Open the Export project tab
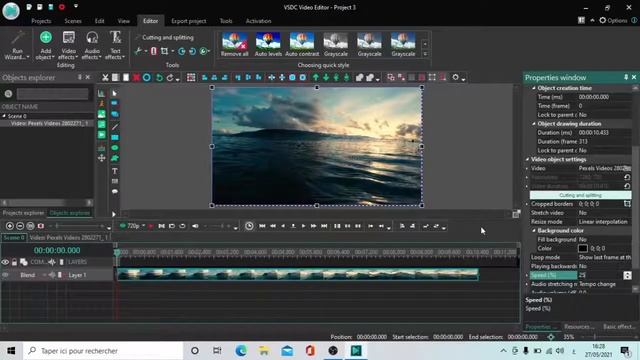 tap(189, 21)
